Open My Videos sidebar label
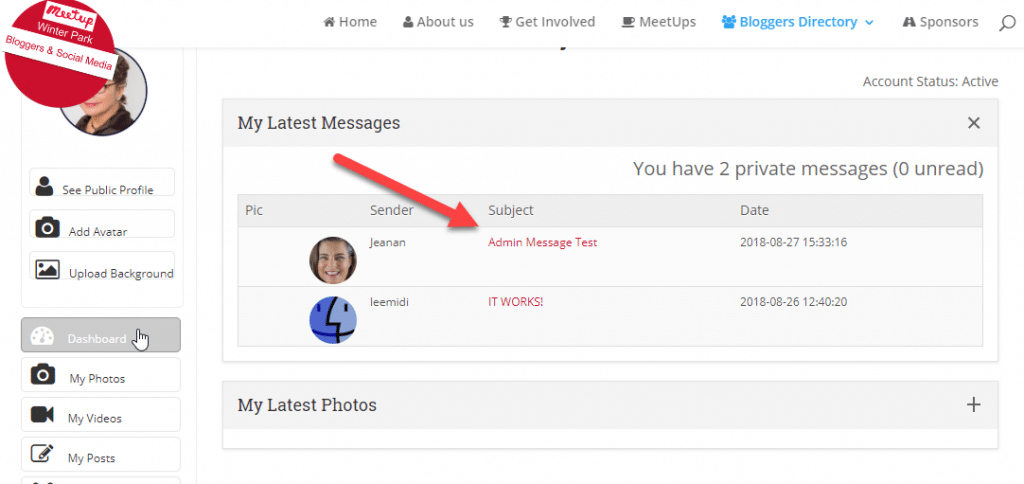Screen dimensions: 1024x484 tap(95, 419)
